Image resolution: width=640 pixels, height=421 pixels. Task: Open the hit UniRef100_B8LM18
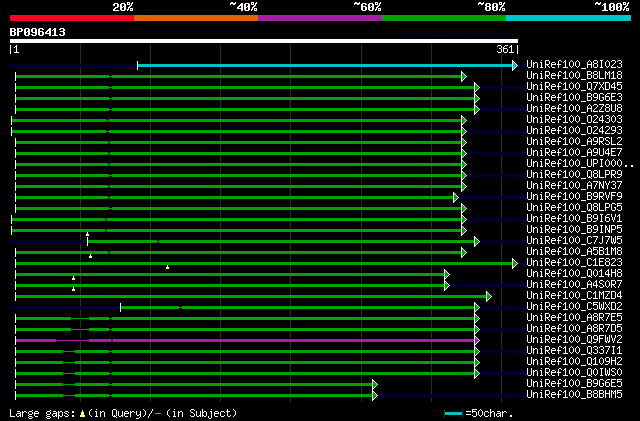click(574, 76)
